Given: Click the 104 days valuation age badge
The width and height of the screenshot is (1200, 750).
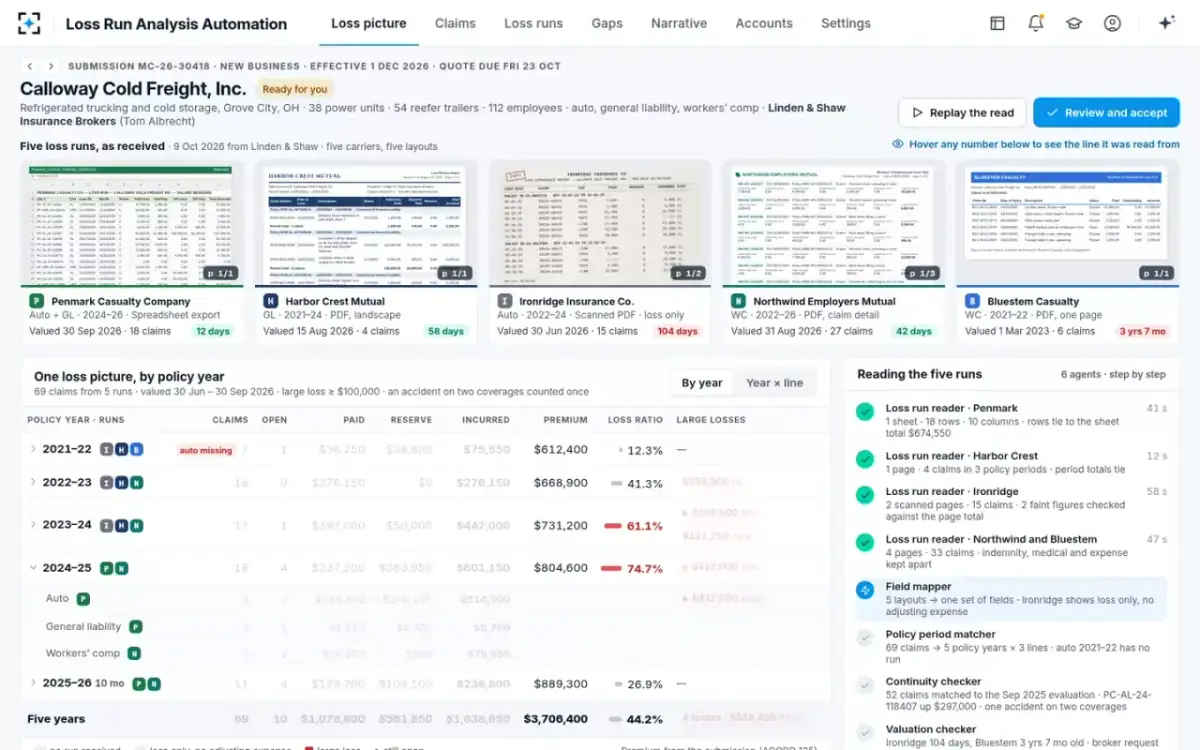Looking at the screenshot, I should pos(678,331).
